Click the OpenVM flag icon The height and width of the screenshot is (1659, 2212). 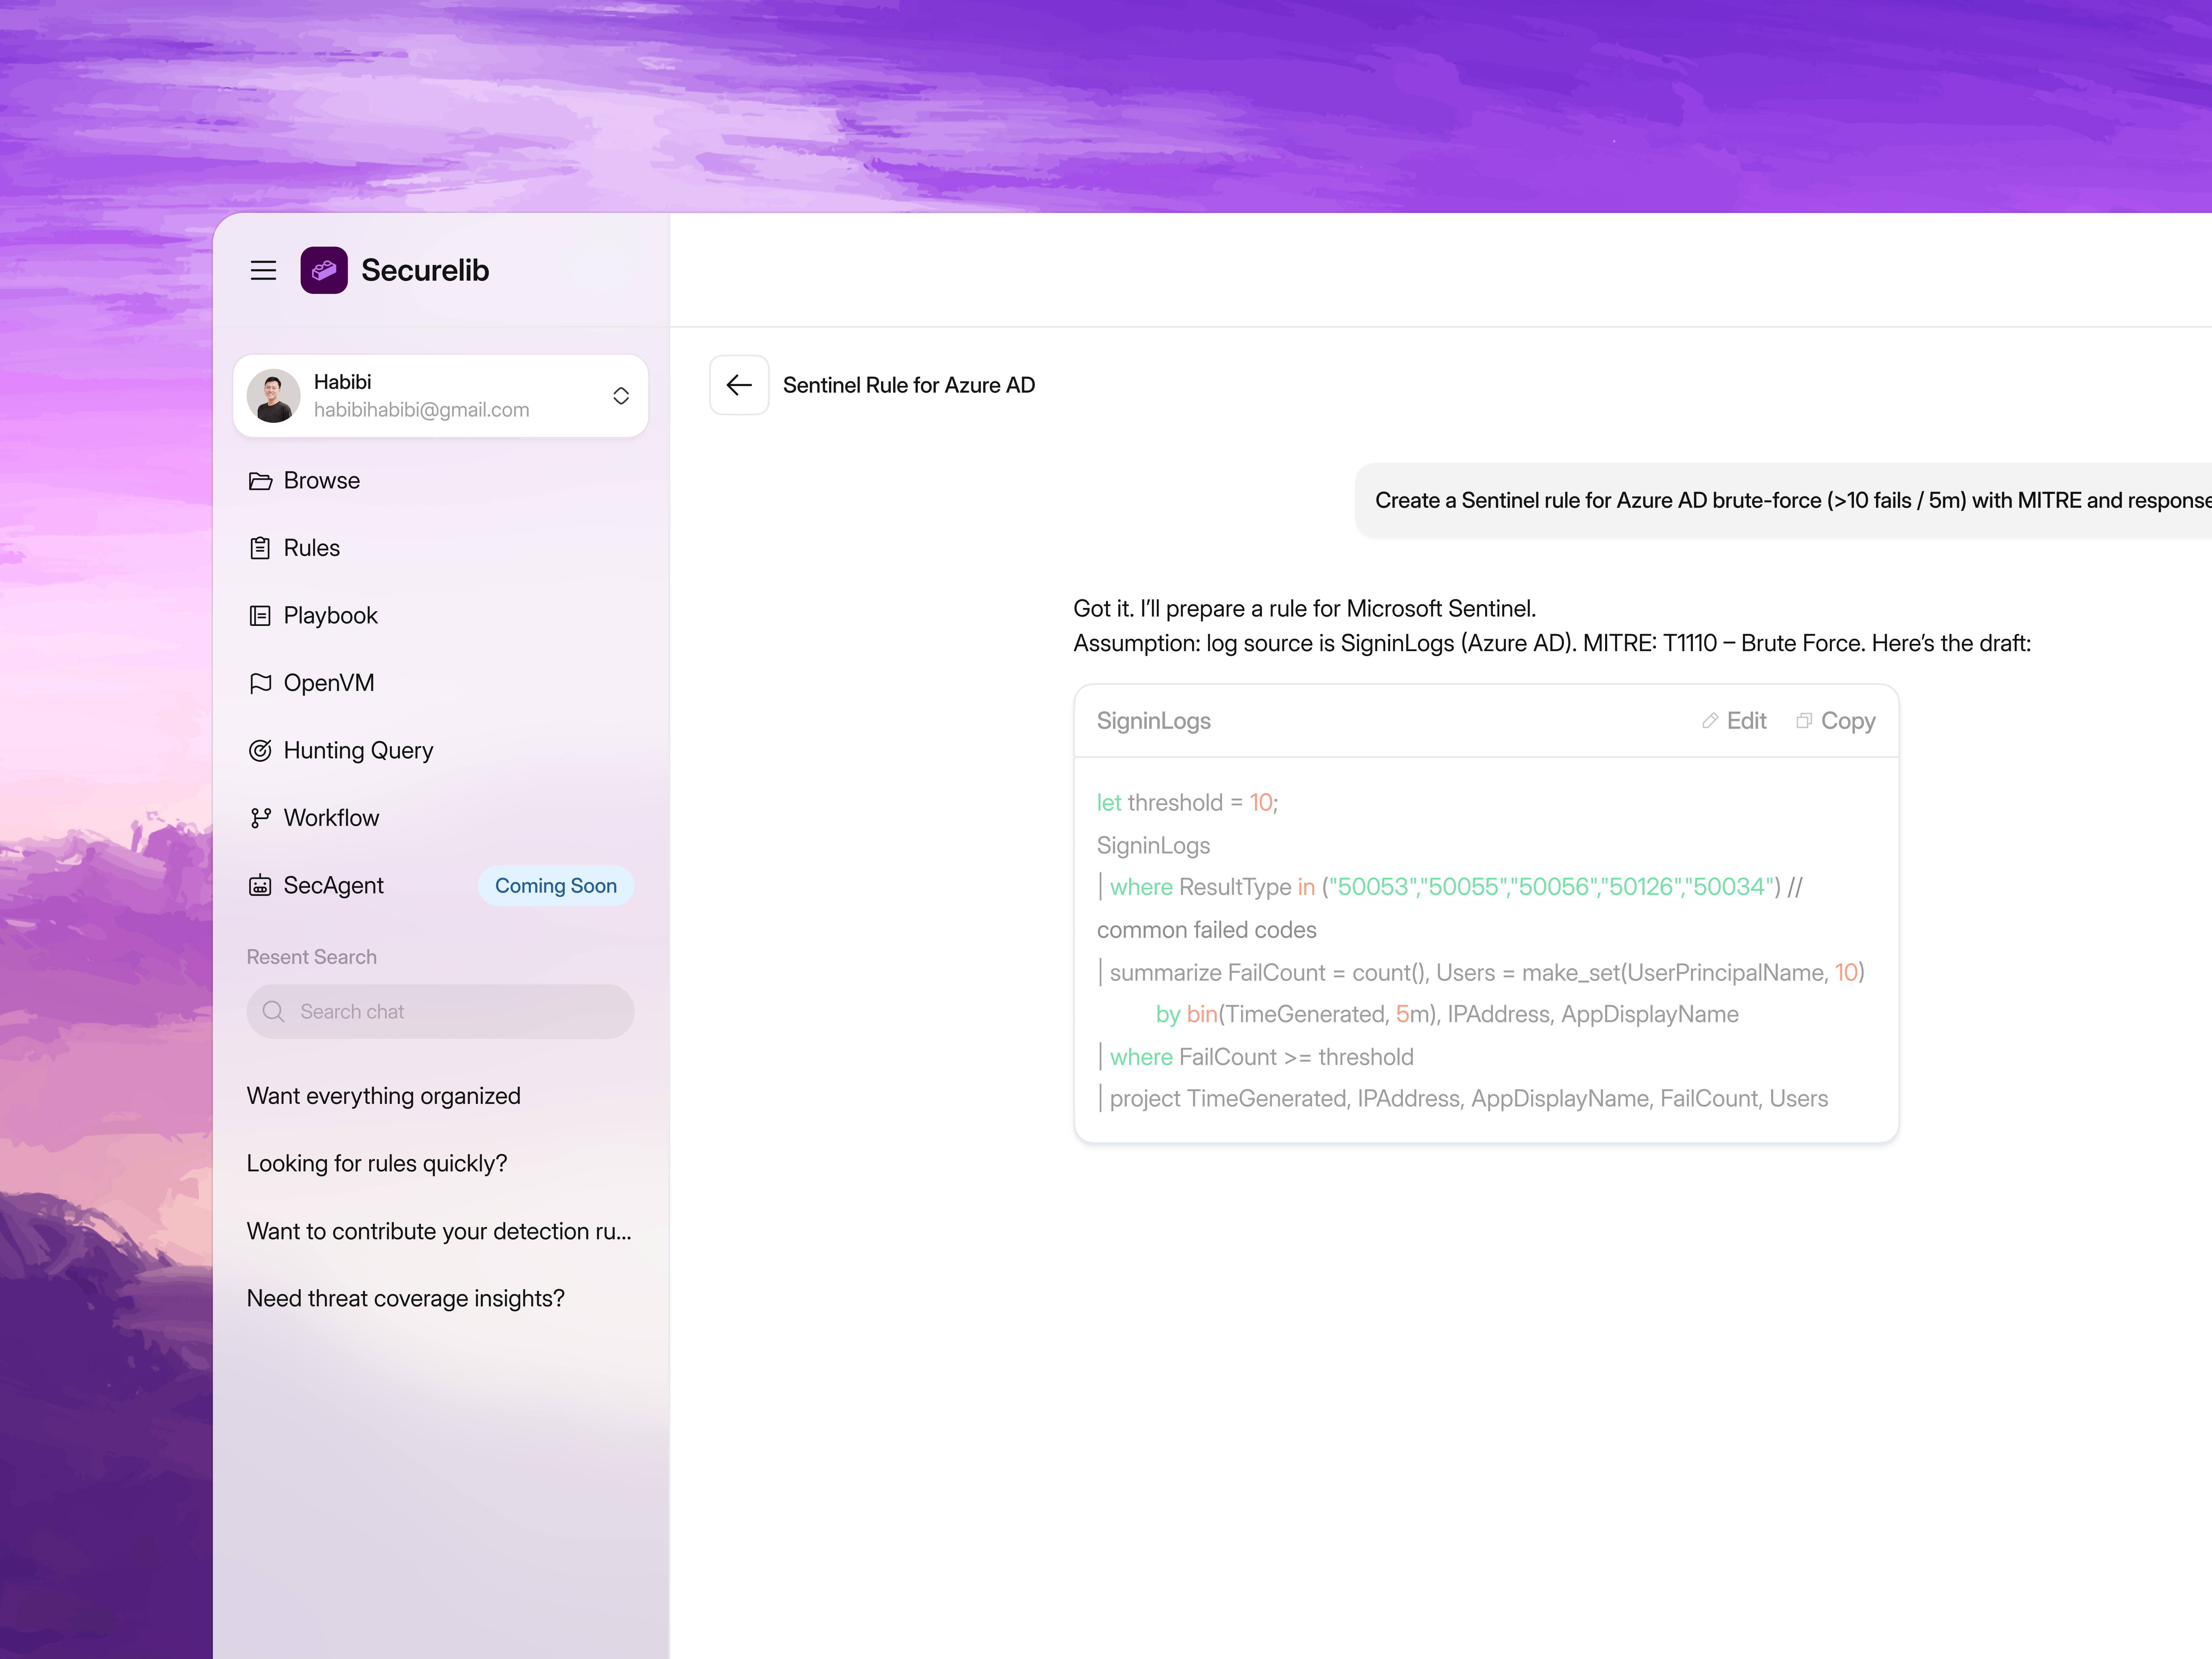coord(260,683)
